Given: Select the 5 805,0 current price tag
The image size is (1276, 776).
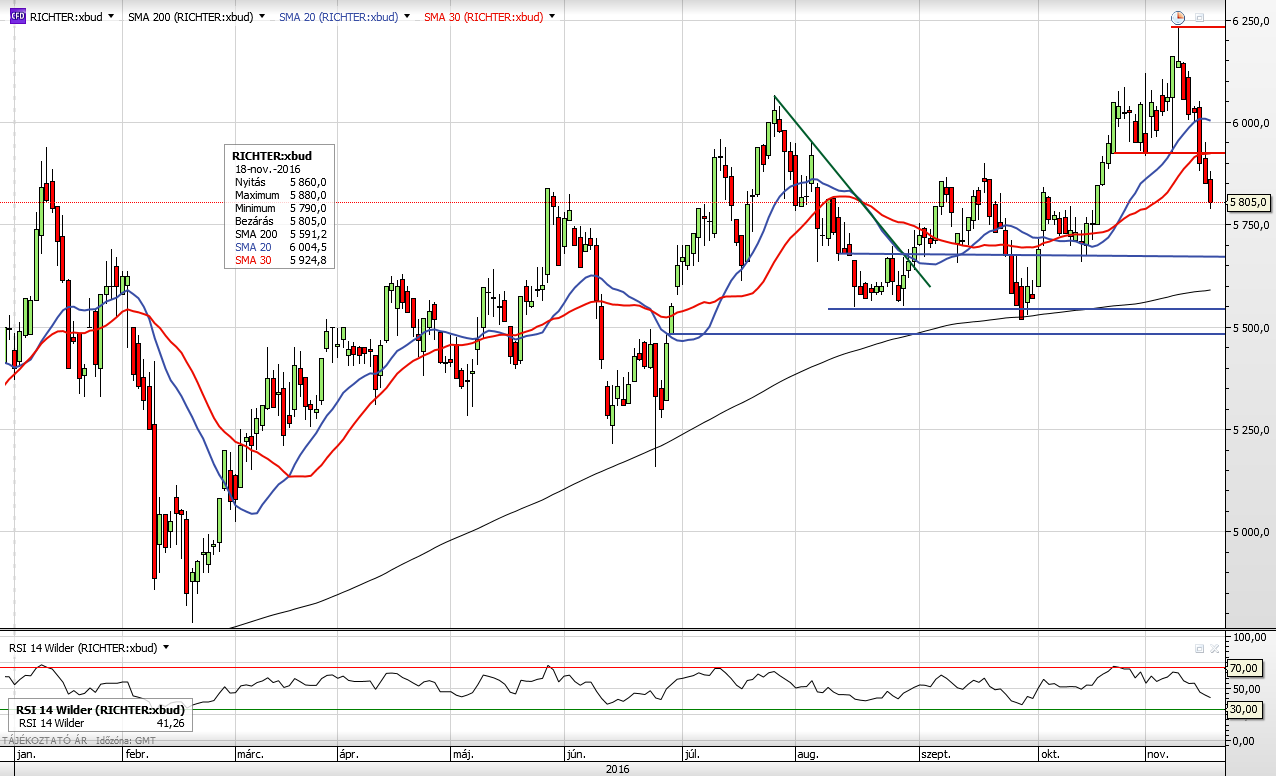Looking at the screenshot, I should (x=1250, y=202).
